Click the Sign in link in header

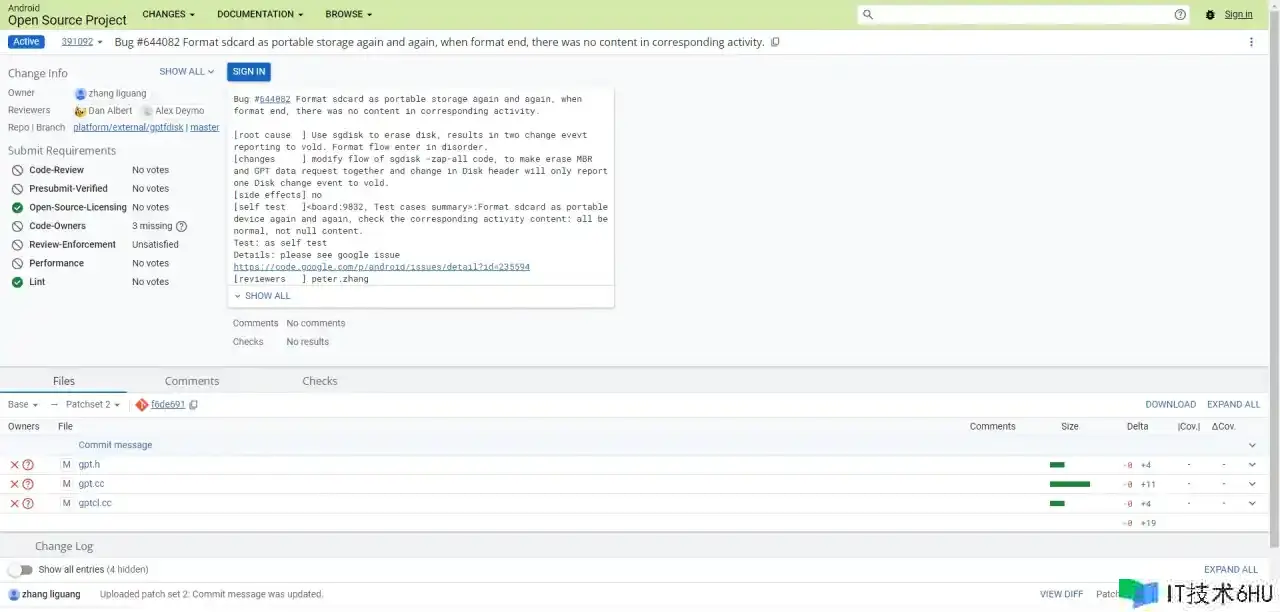tap(1238, 14)
